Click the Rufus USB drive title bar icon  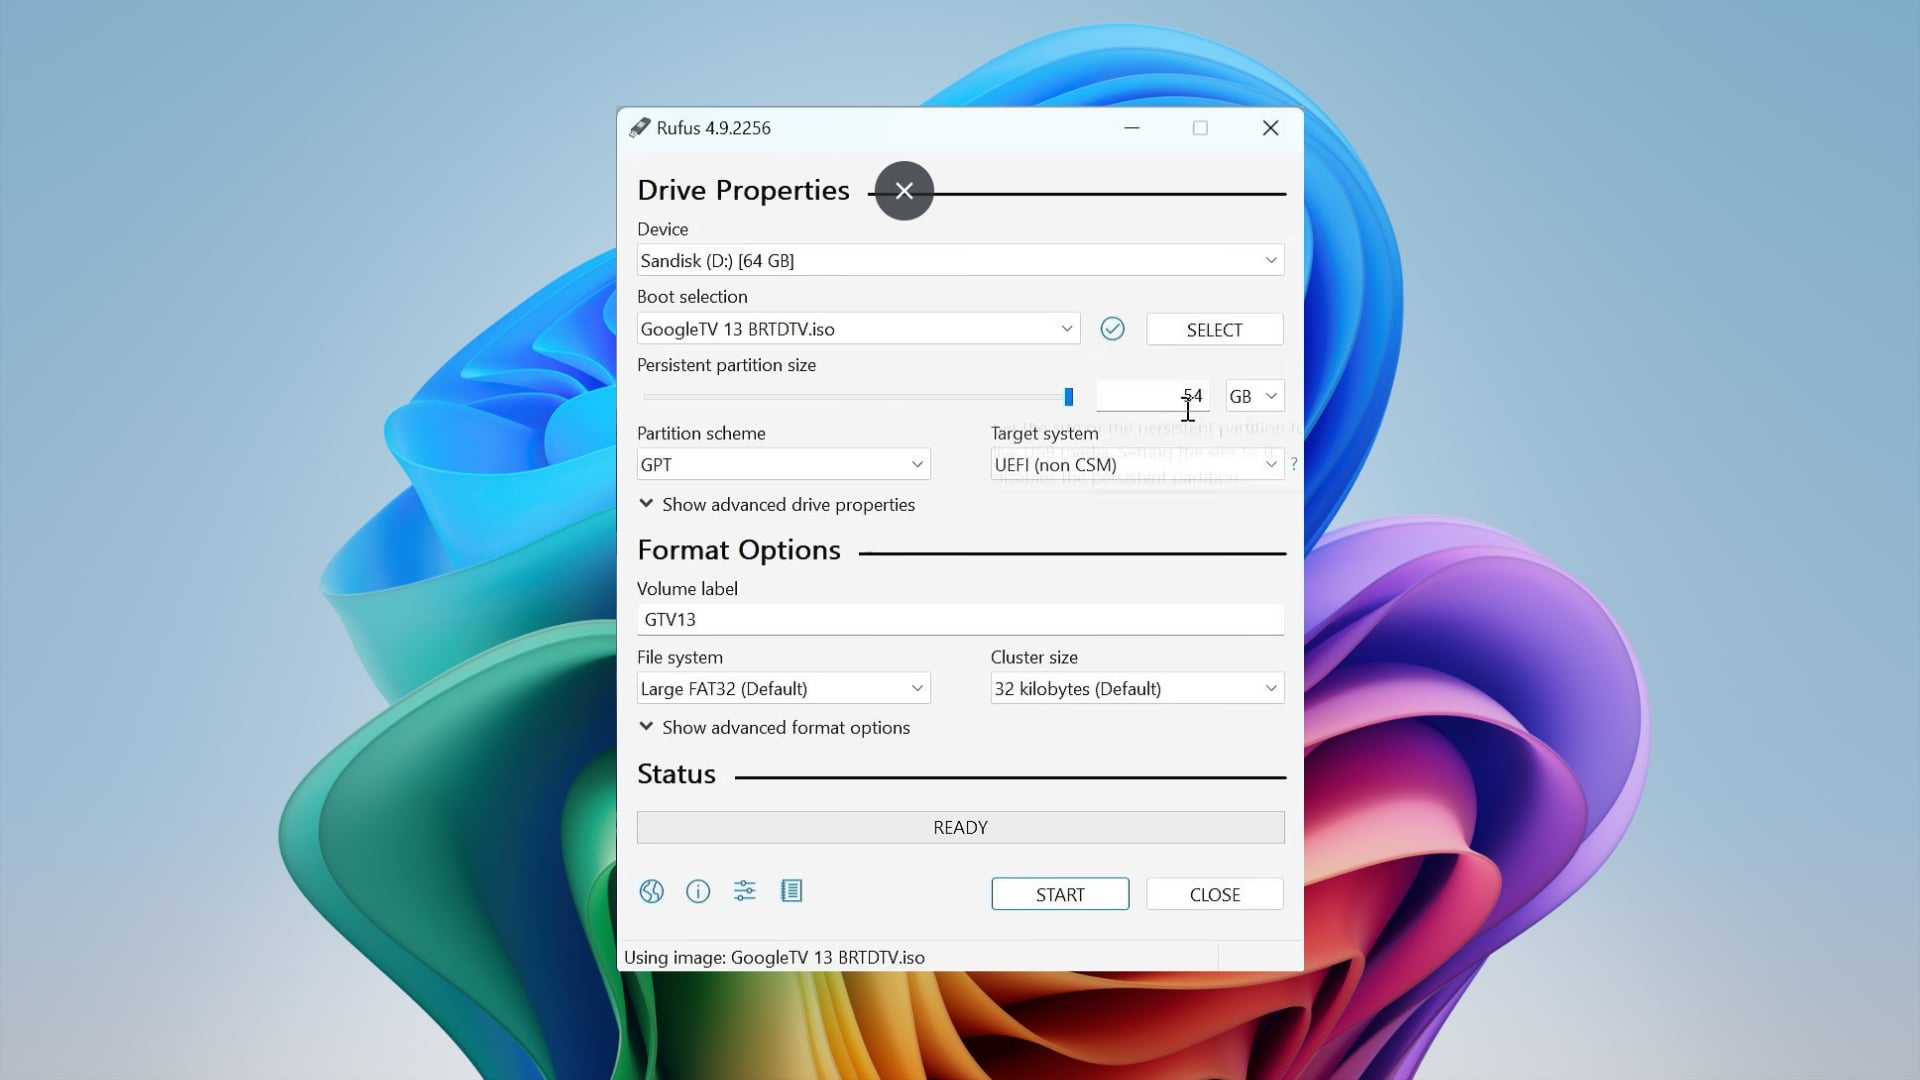(639, 128)
